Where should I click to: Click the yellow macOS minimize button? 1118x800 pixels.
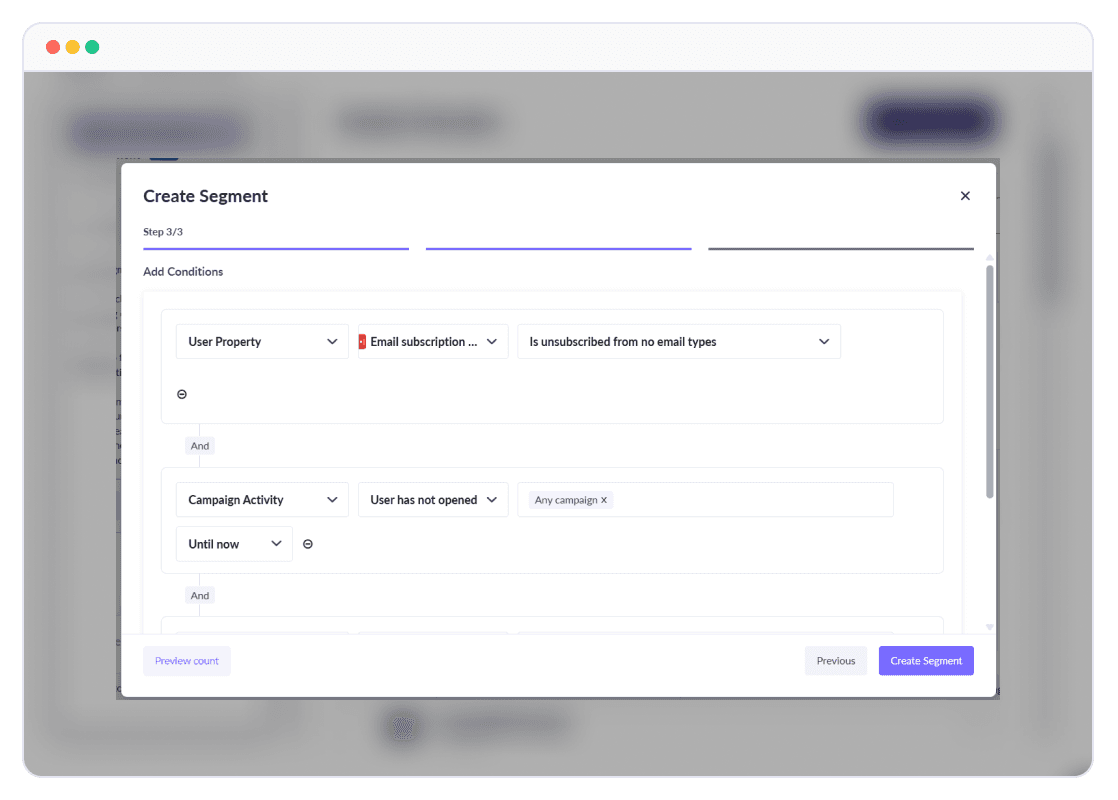[x=73, y=47]
